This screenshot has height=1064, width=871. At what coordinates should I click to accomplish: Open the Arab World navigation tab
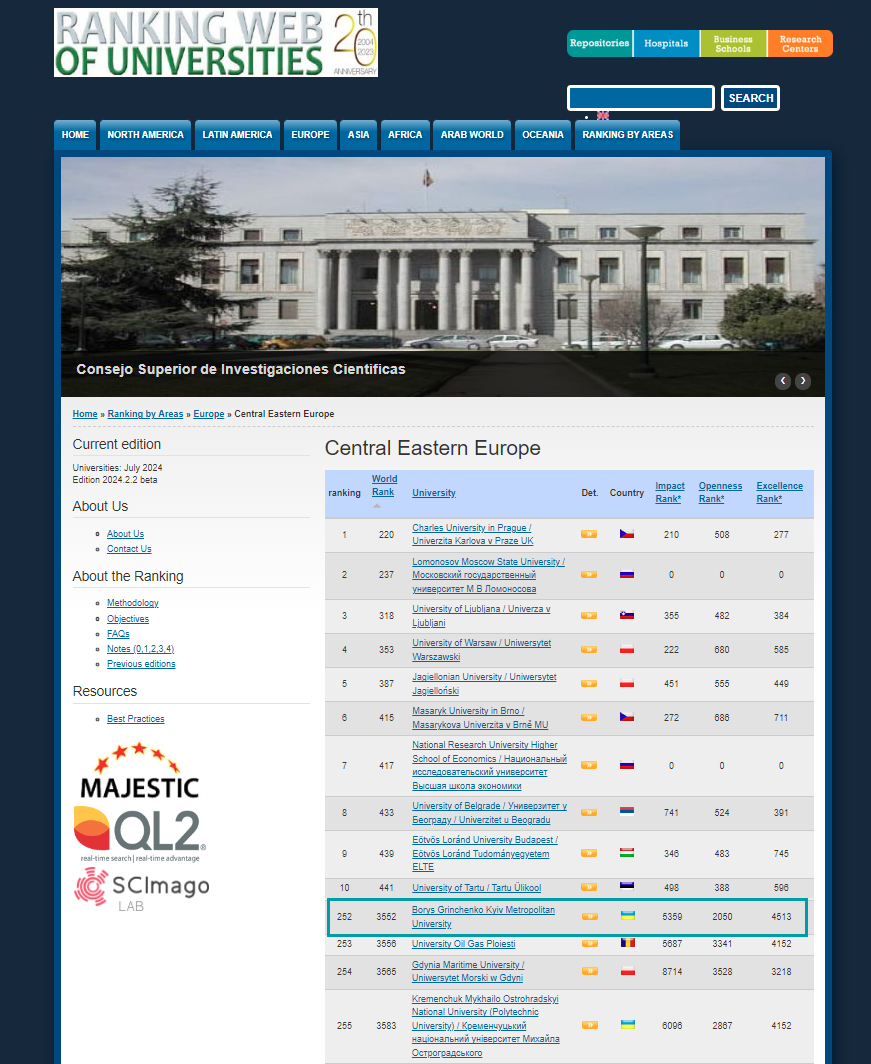(x=472, y=135)
